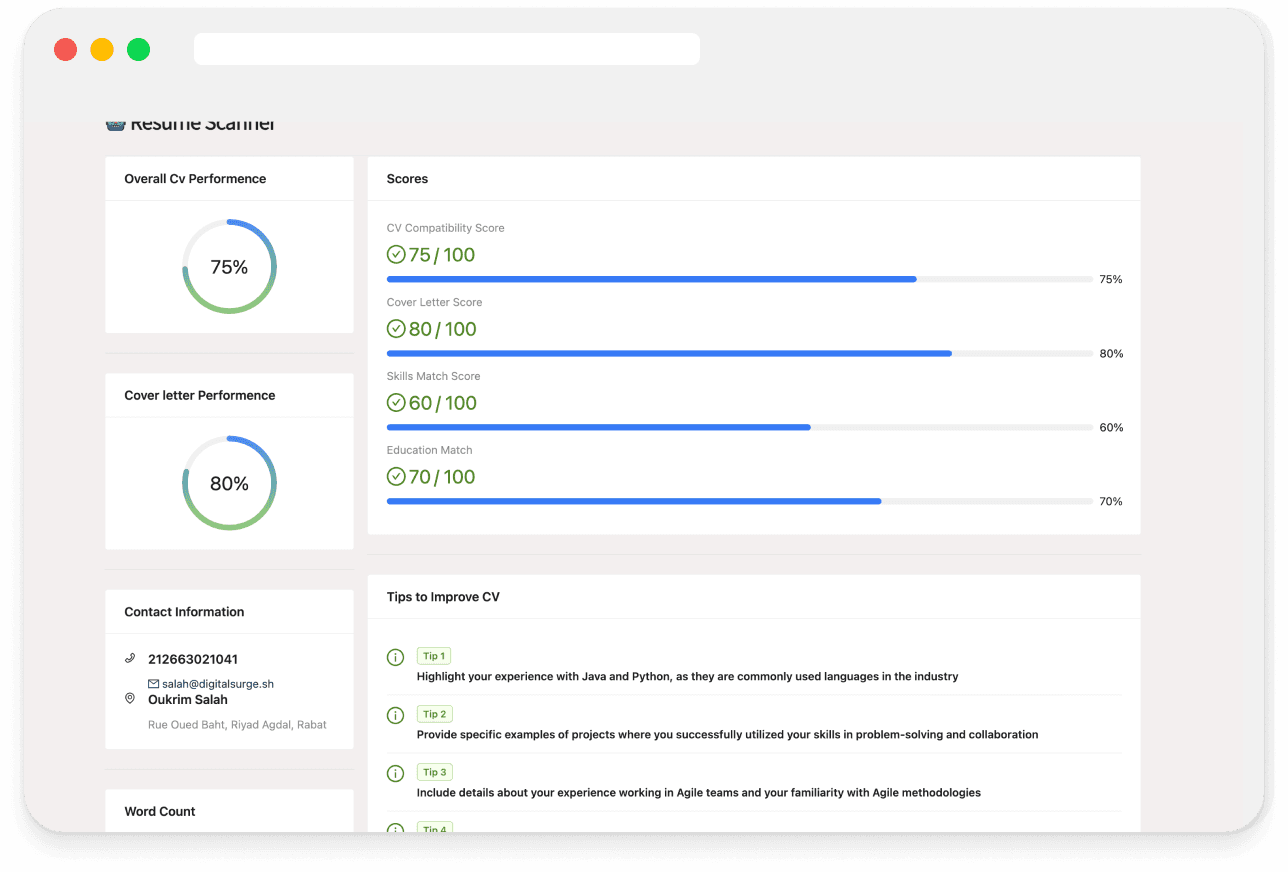1288x872 pixels.
Task: Click the tip about Agile methodologies
Action: click(x=699, y=793)
